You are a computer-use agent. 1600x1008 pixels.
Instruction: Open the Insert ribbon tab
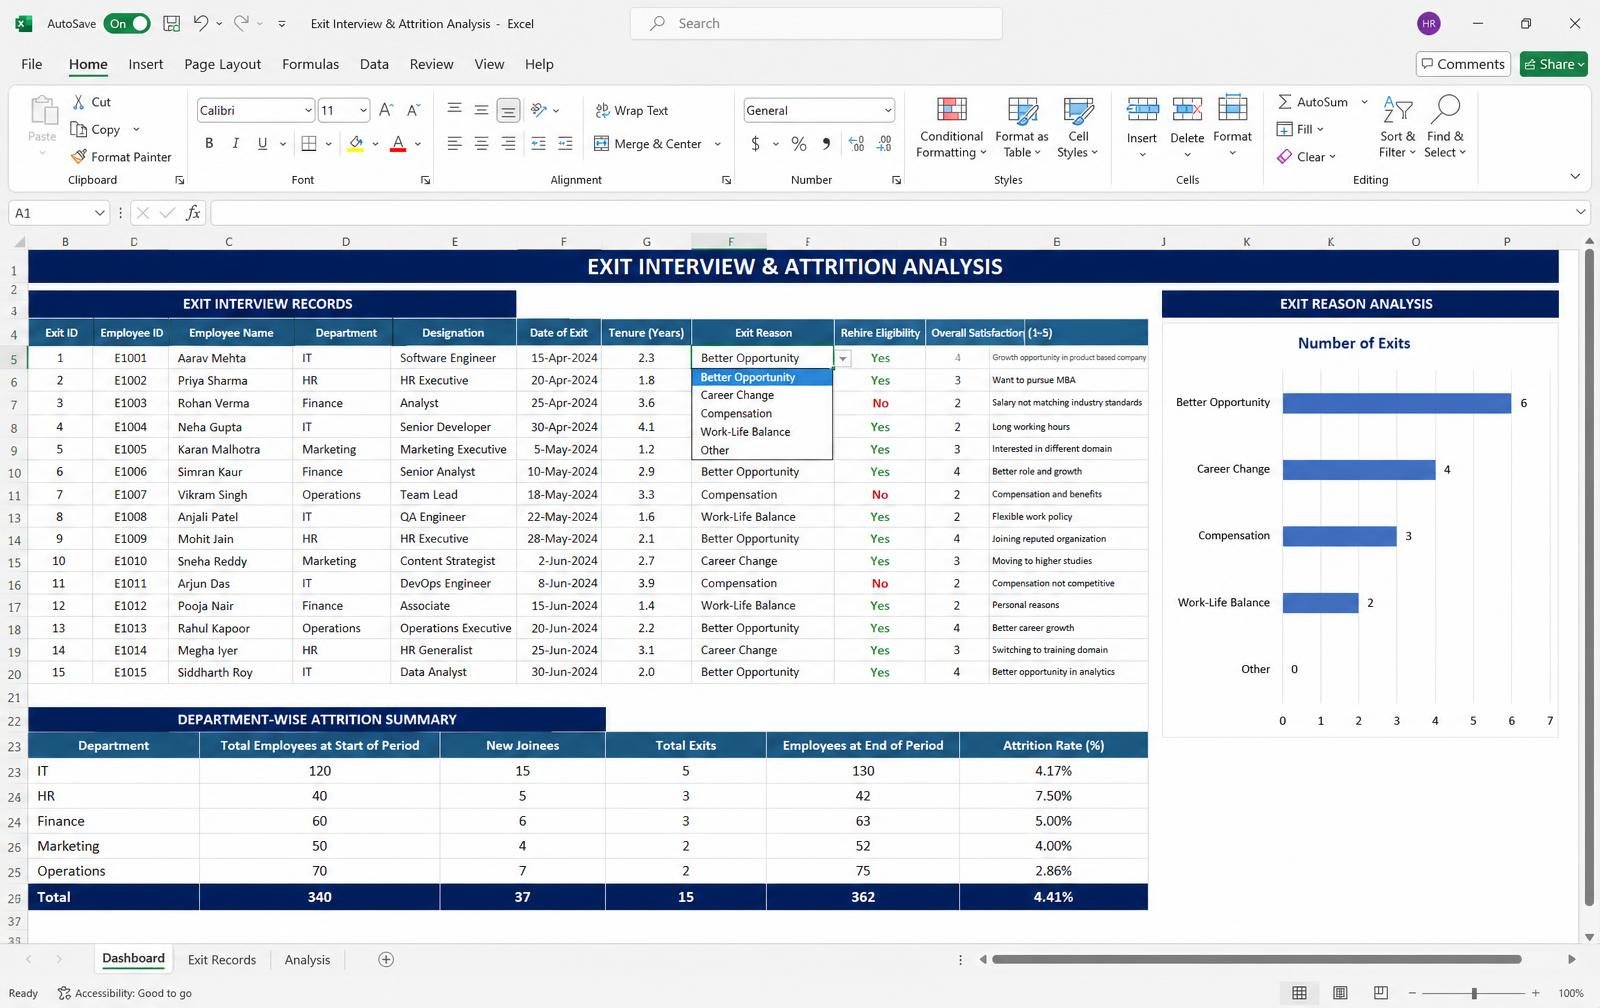(x=145, y=64)
